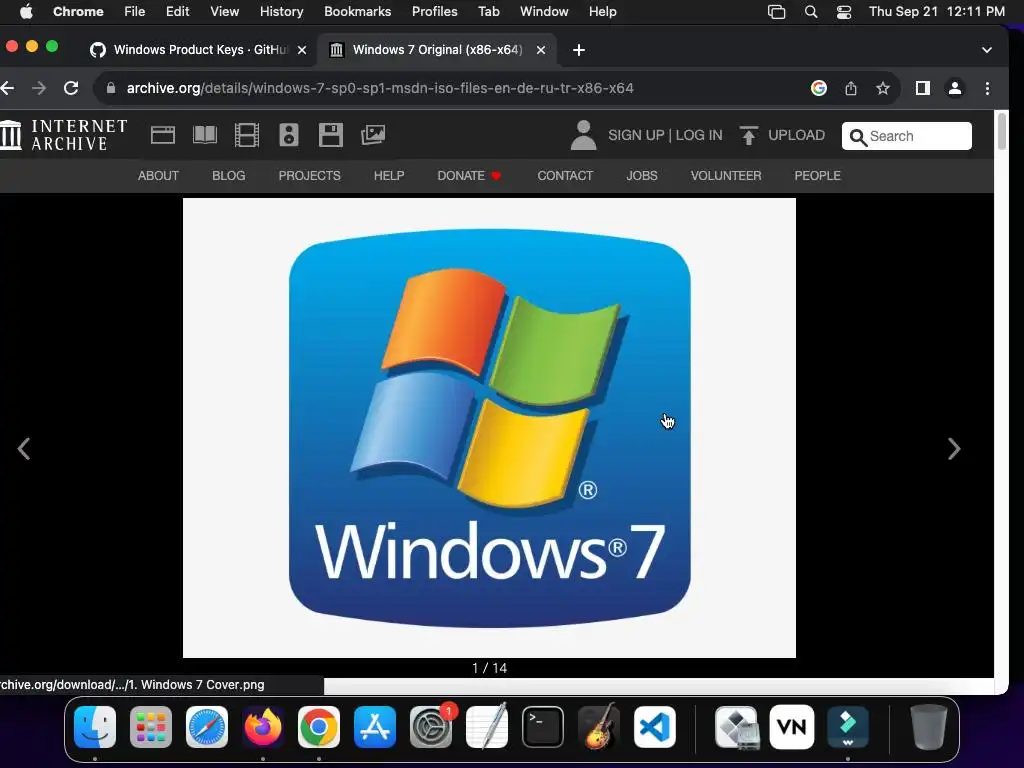
Task: Open the PROJECTS link
Action: pos(310,176)
